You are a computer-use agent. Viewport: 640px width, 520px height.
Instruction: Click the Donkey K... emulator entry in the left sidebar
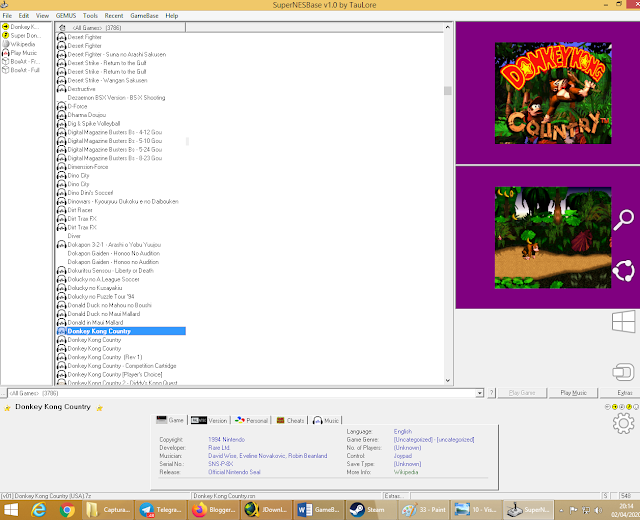tap(20, 27)
